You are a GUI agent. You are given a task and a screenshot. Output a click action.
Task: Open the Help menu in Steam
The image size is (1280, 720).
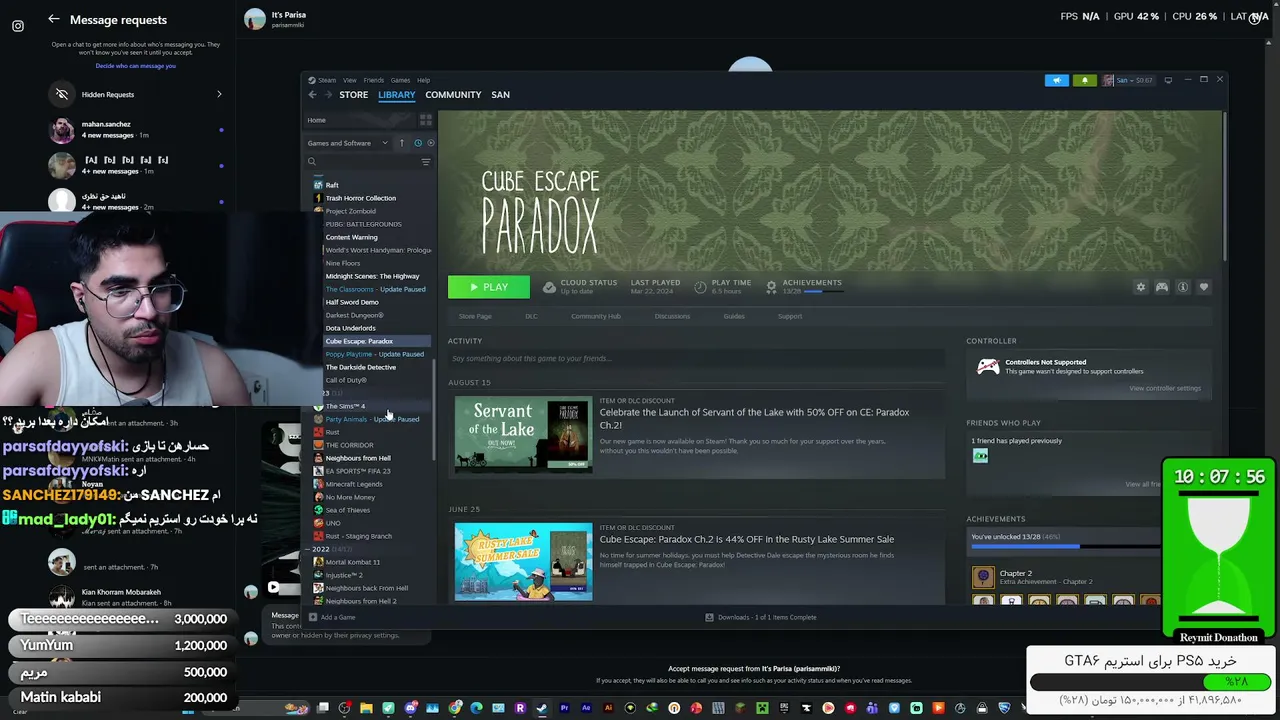423,80
